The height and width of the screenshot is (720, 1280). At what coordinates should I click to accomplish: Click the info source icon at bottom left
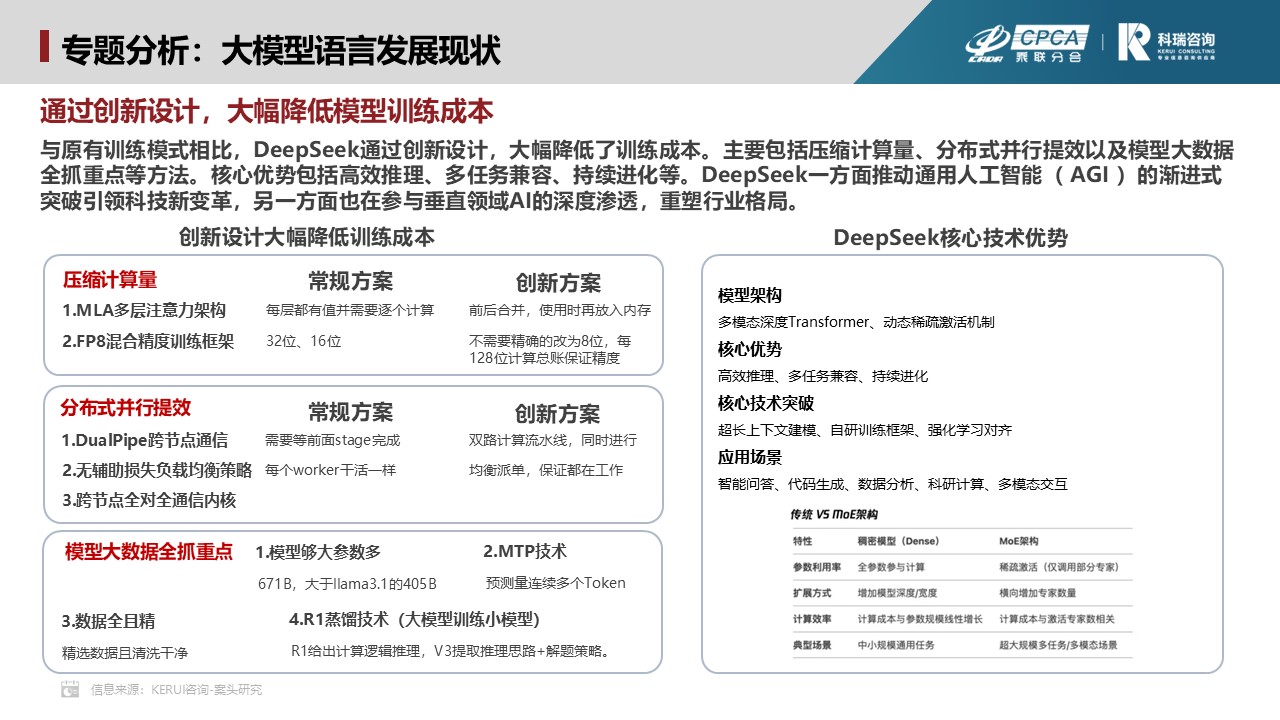pyautogui.click(x=70, y=688)
